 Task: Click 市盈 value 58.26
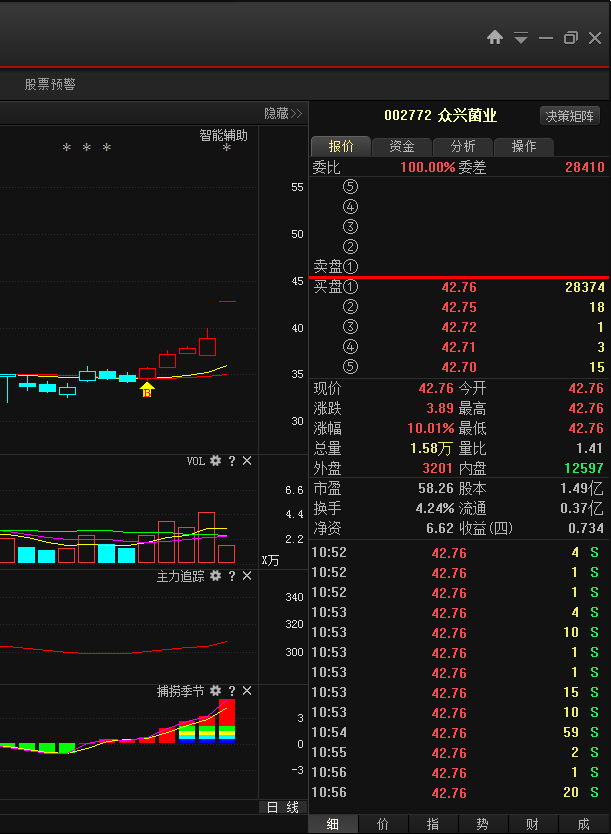[x=436, y=488]
